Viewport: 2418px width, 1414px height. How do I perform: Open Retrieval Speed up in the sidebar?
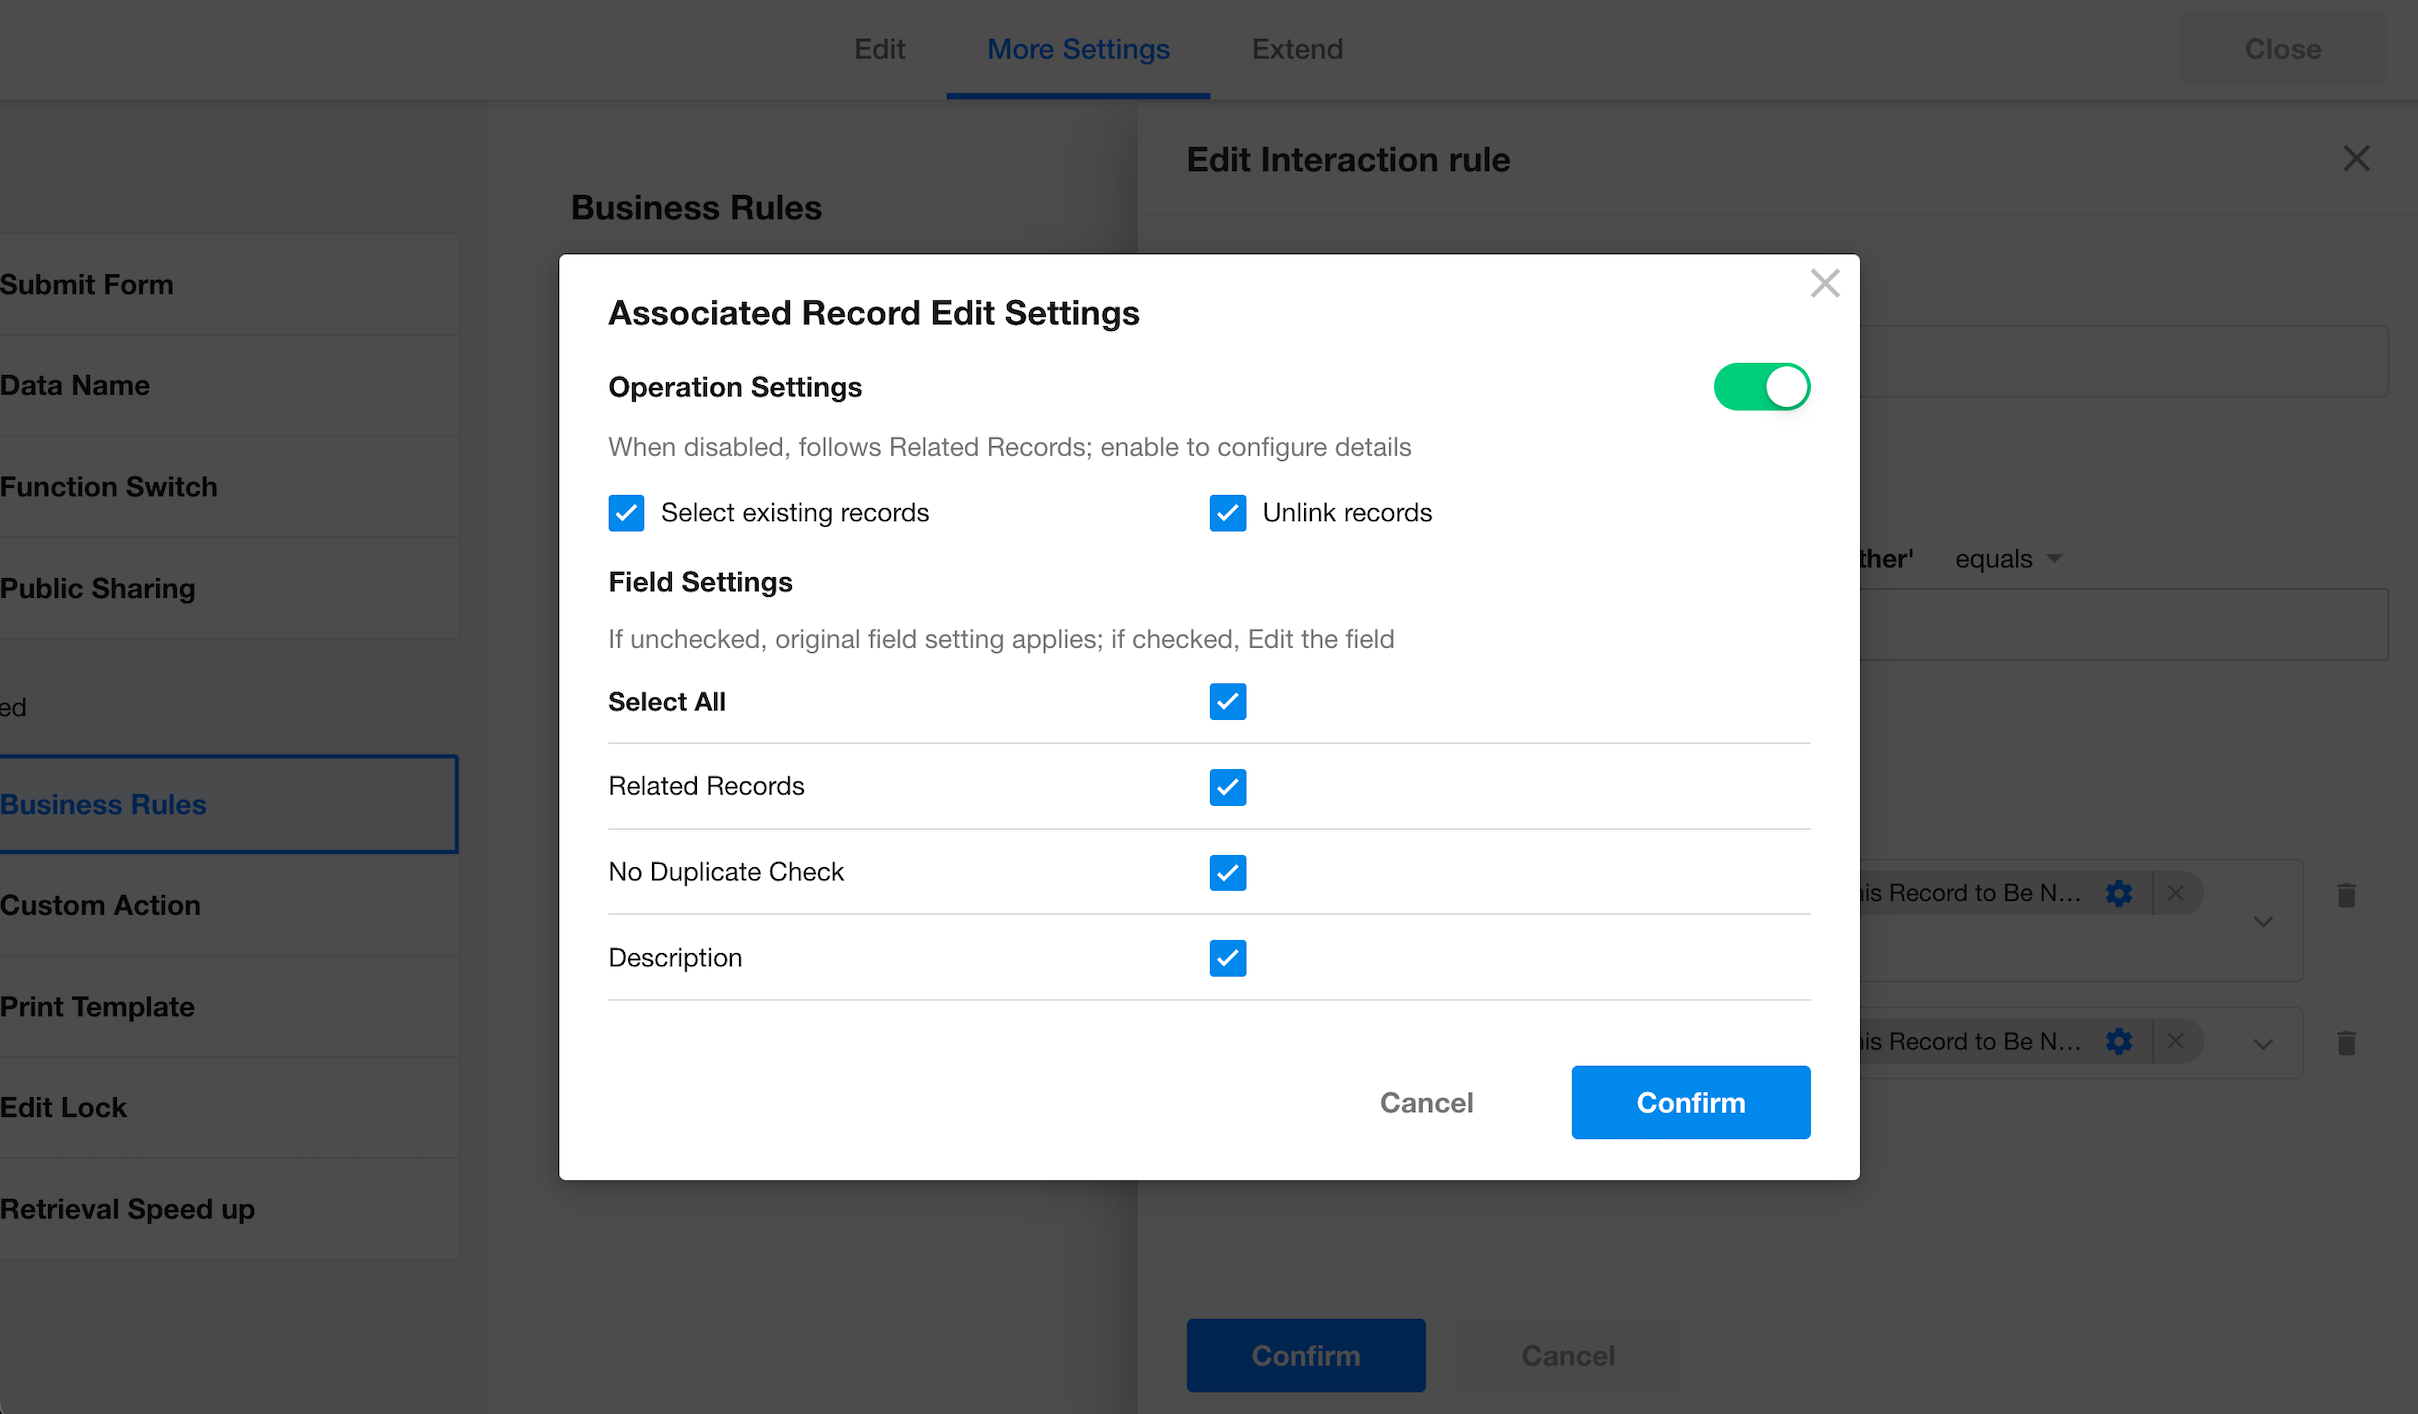click(229, 1209)
